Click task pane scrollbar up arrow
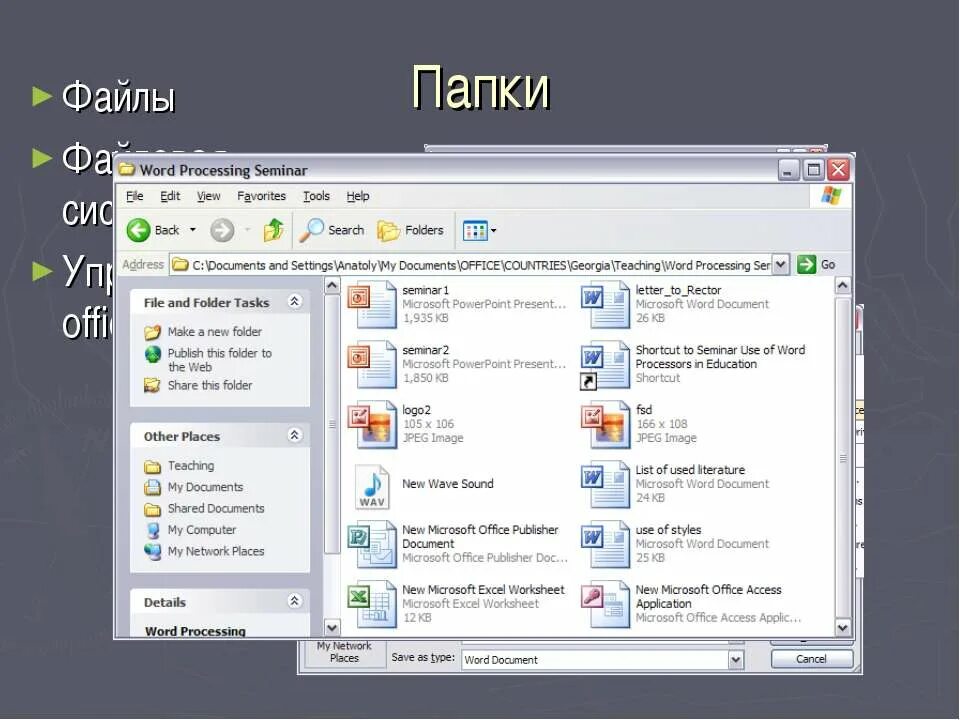960x720 pixels. 332,285
